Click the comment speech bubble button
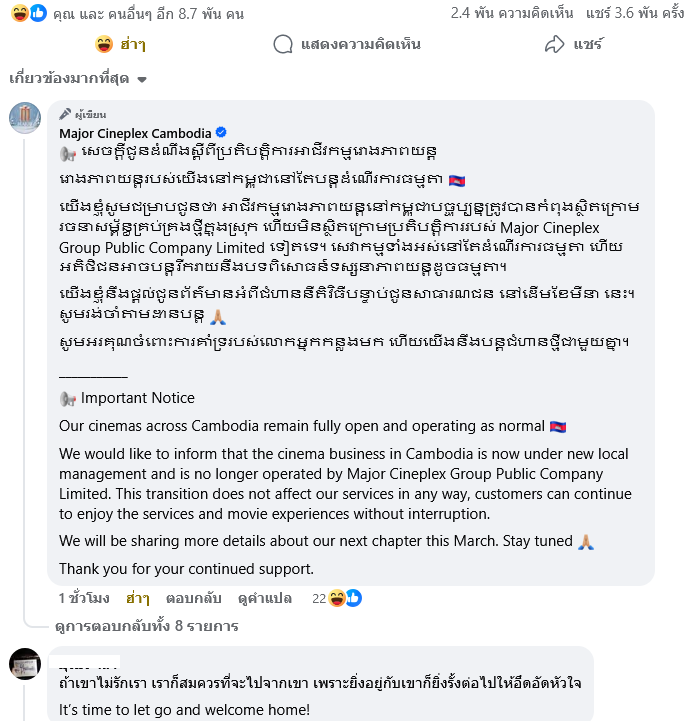This screenshot has height=721, width=688. click(346, 44)
